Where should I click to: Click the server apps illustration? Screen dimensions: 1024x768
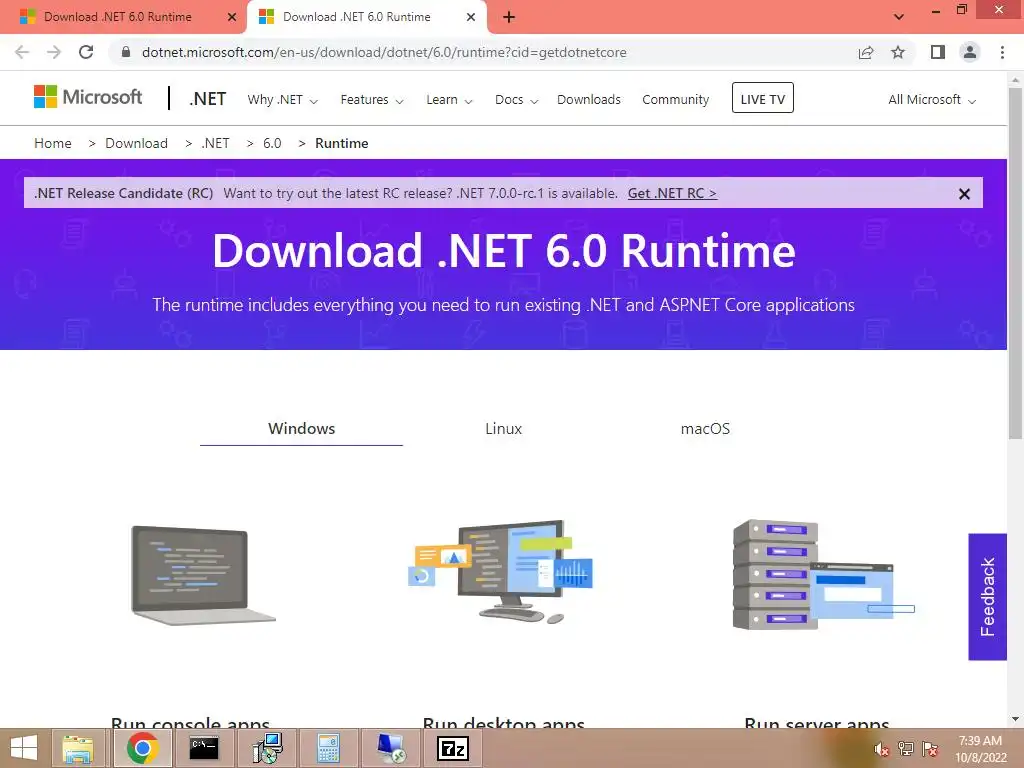(824, 575)
